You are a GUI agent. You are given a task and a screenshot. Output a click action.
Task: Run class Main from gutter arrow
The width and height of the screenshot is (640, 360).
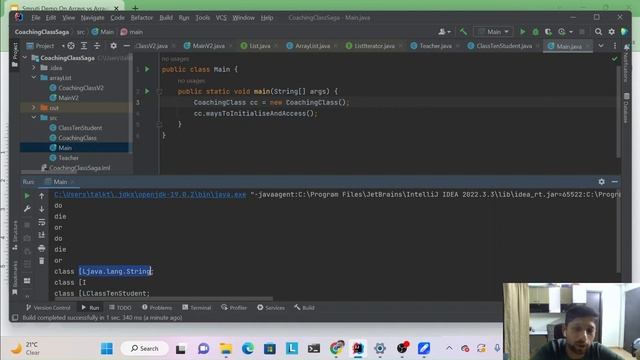point(147,69)
